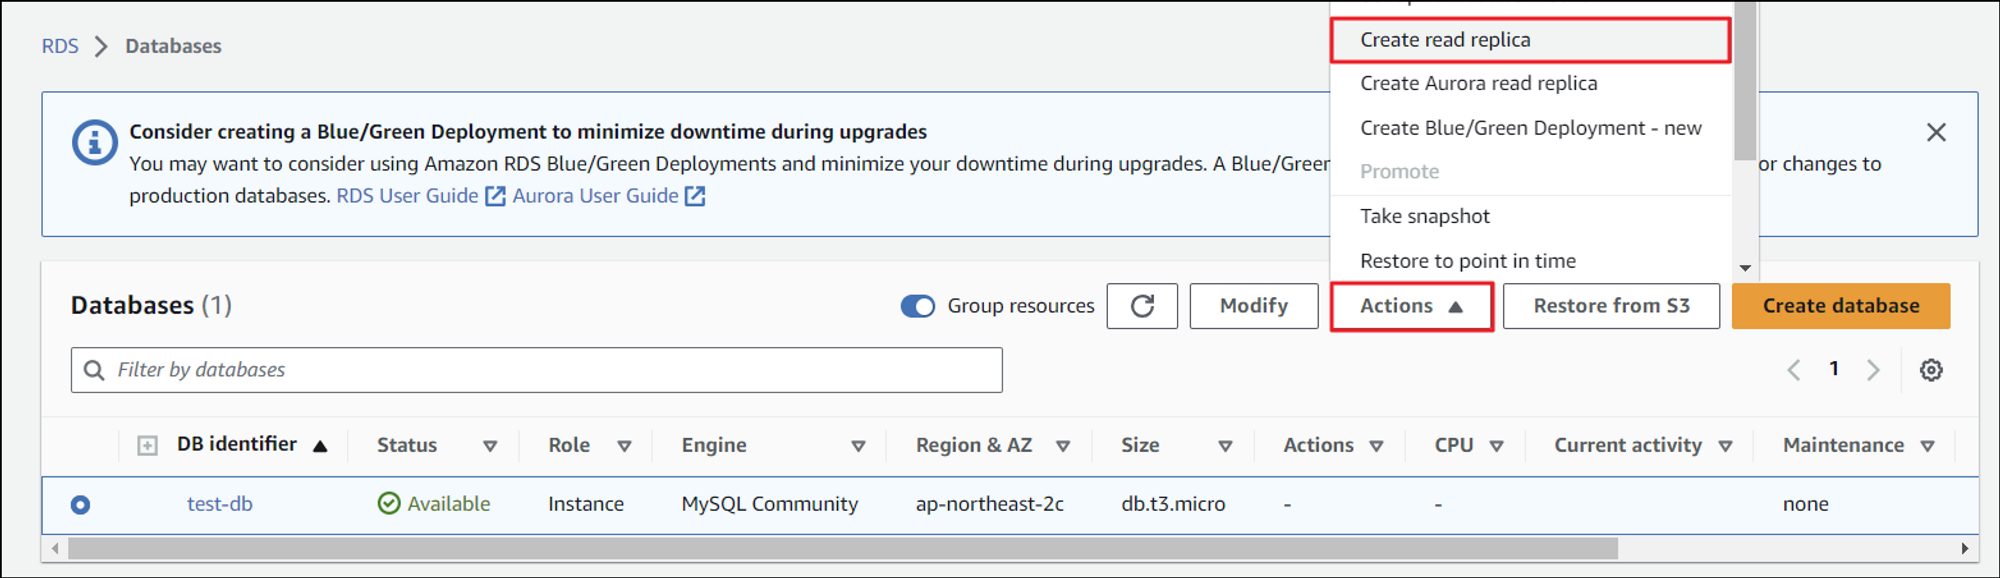Click the external link icon beside RDS User Guide

[495, 196]
